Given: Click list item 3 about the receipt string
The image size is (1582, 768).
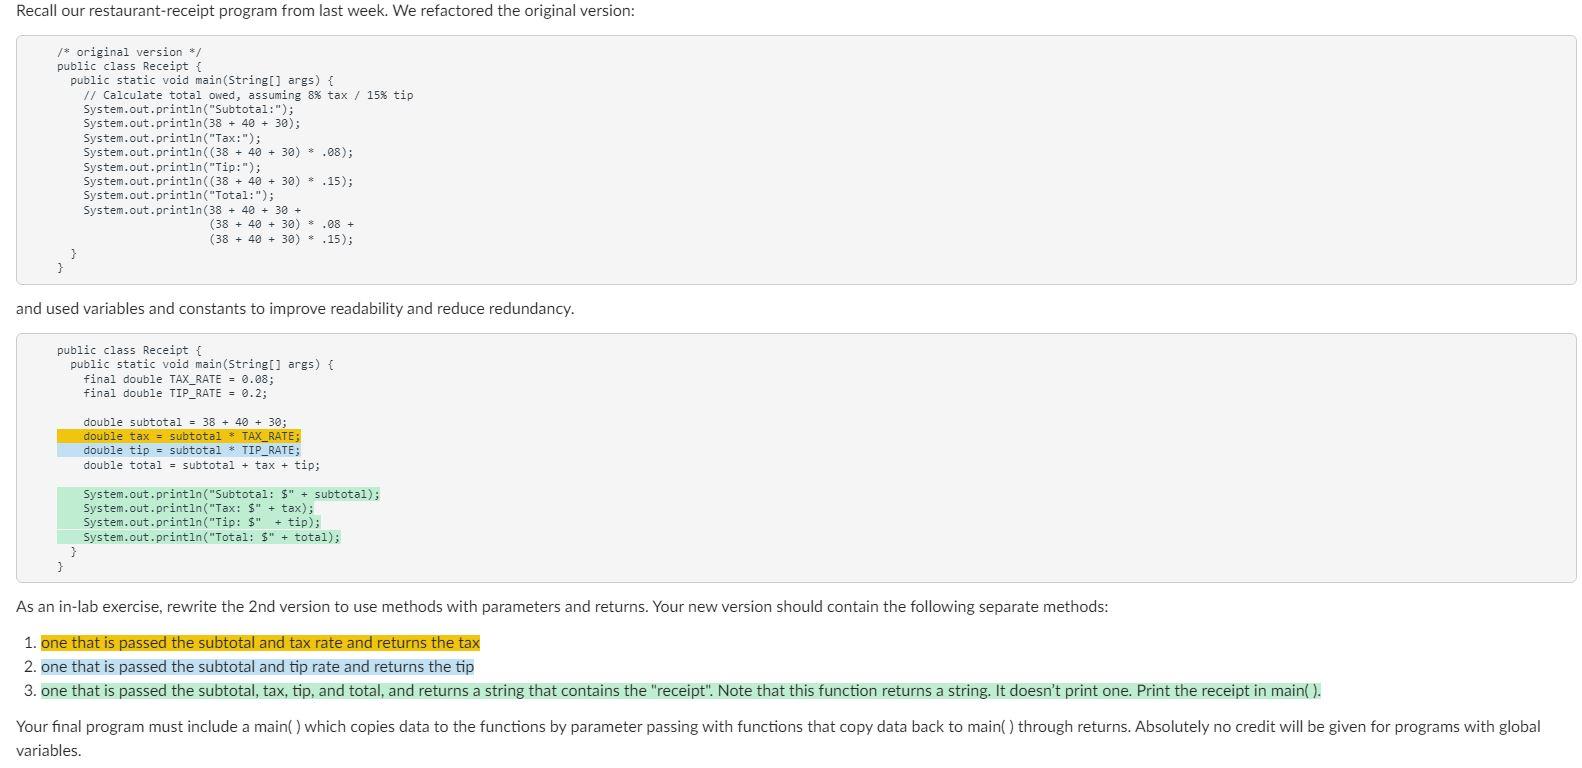Looking at the screenshot, I should (x=681, y=690).
